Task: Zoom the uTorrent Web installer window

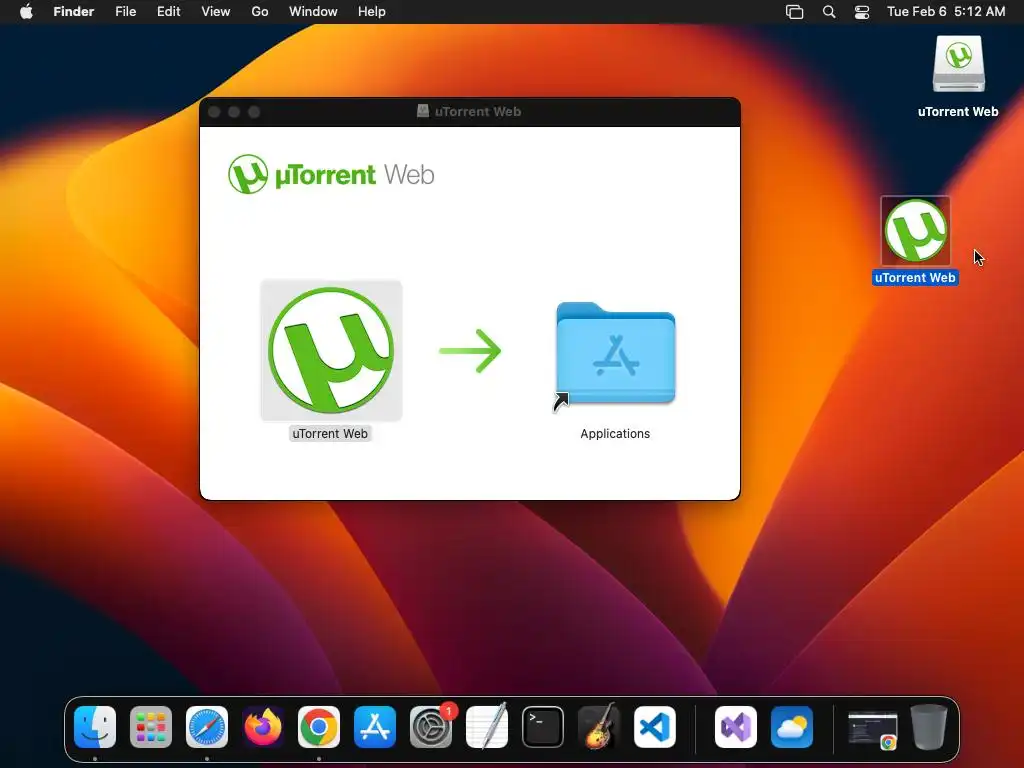Action: [x=254, y=112]
